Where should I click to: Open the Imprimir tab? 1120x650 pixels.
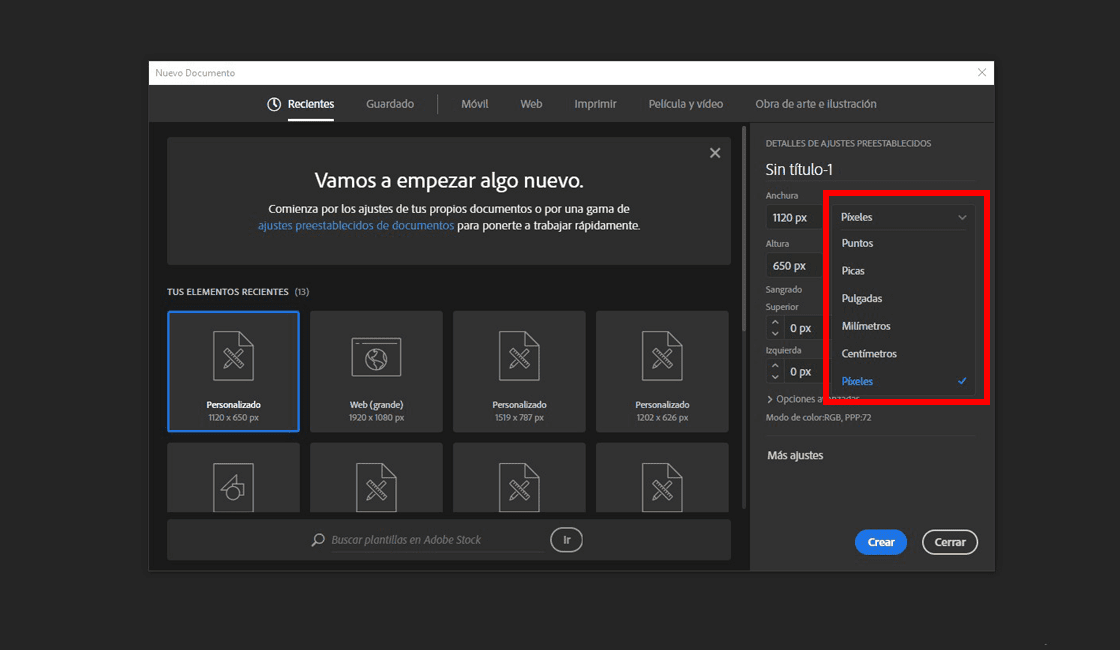click(x=595, y=104)
